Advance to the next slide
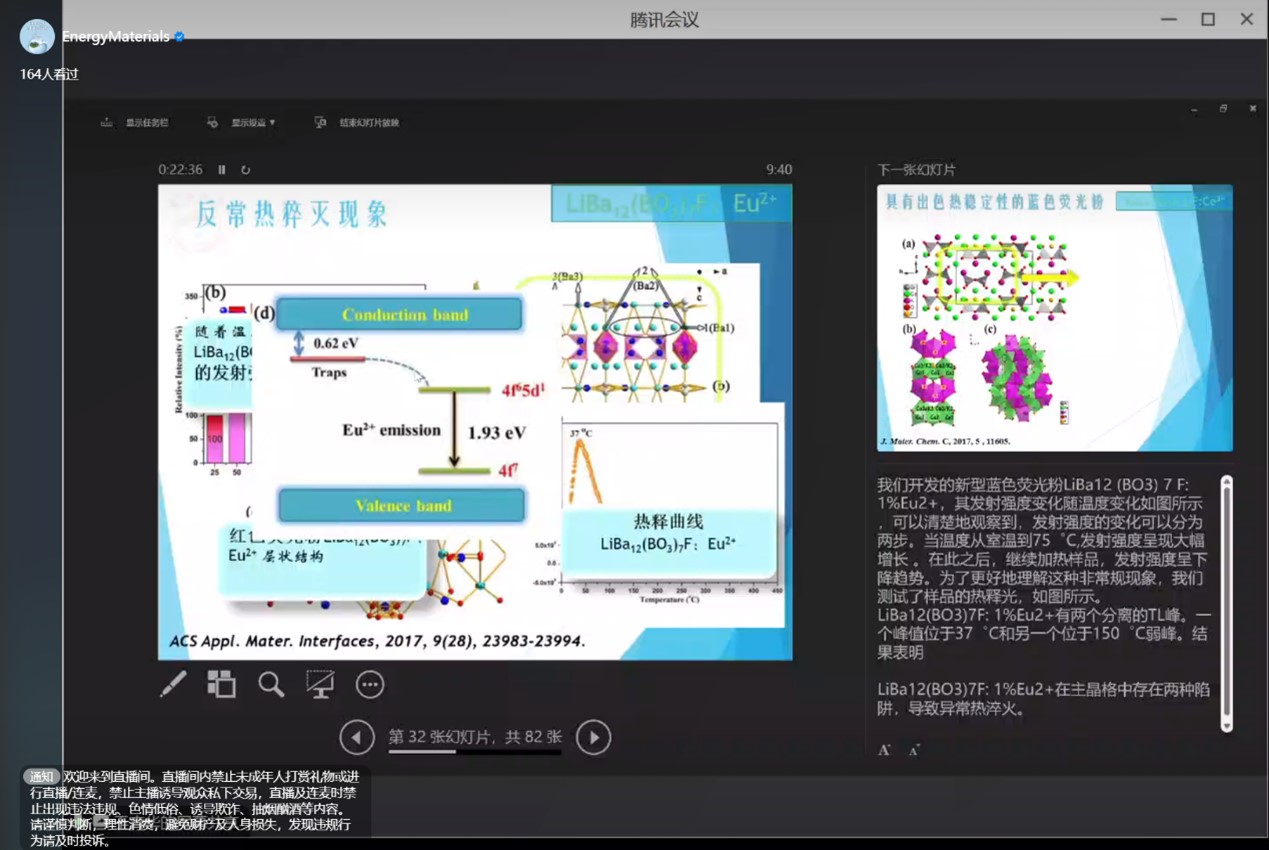 coord(593,738)
